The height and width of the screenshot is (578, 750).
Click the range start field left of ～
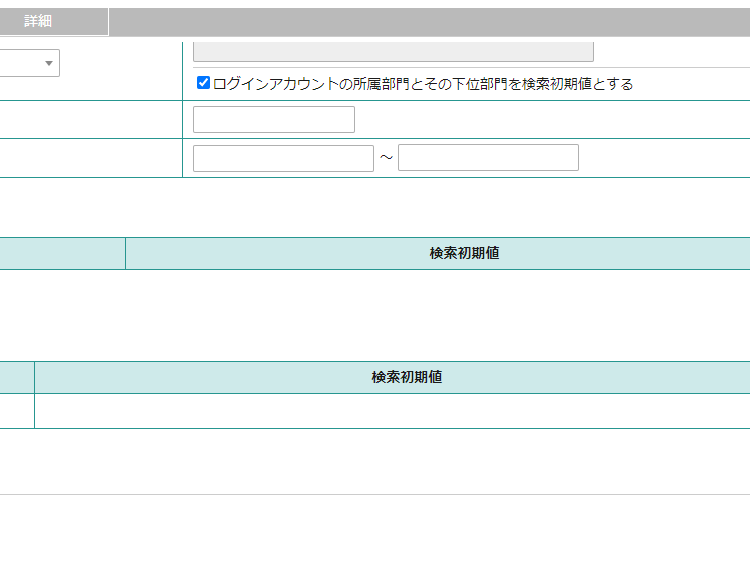tap(283, 158)
